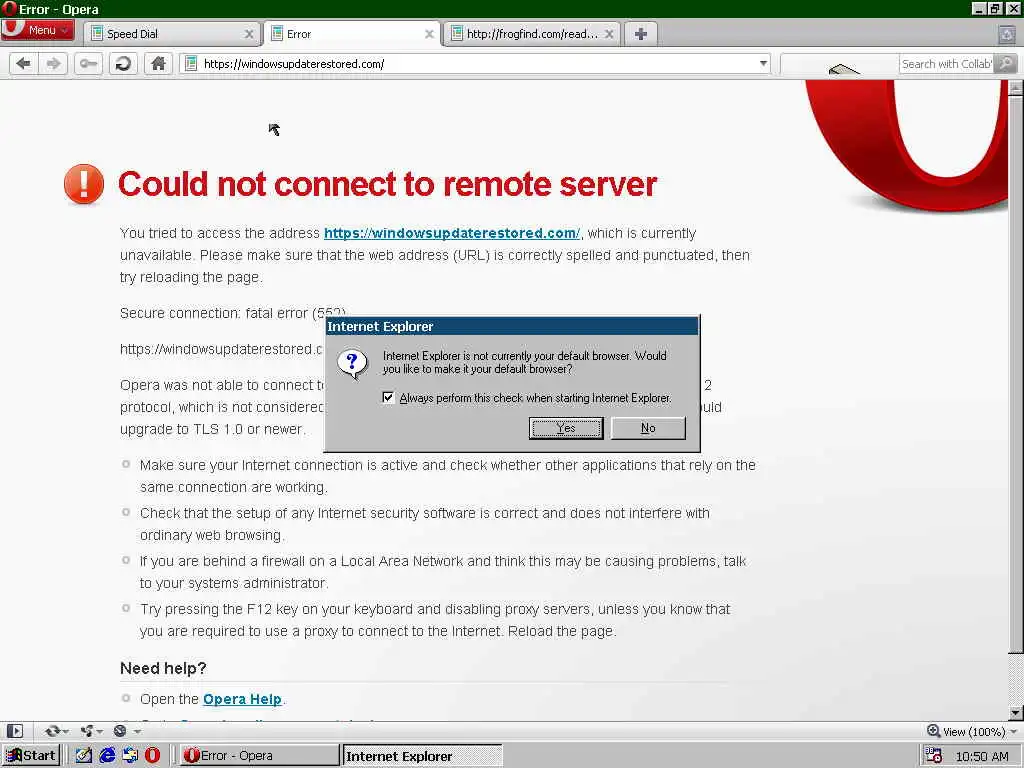
Task: Reload the page with the Reload icon
Action: click(123, 63)
